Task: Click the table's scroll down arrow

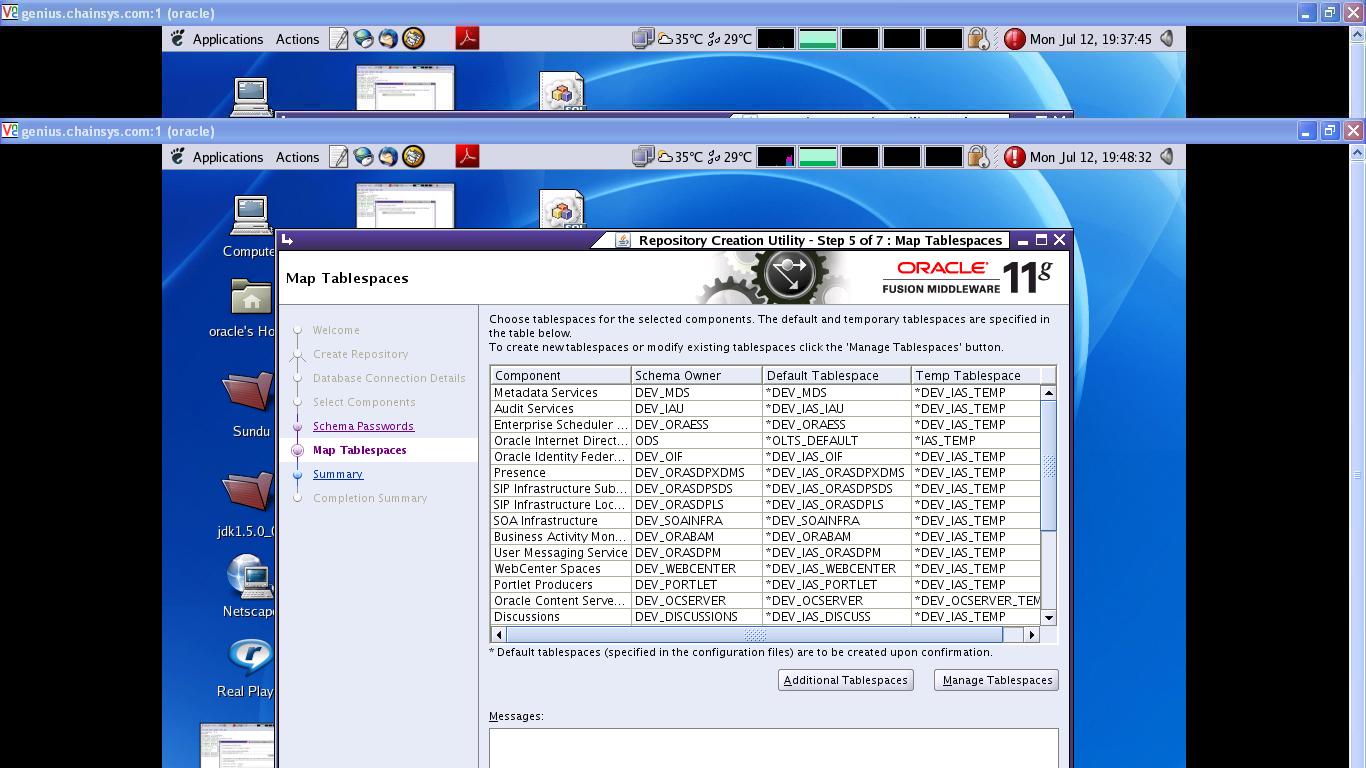Action: point(1049,618)
